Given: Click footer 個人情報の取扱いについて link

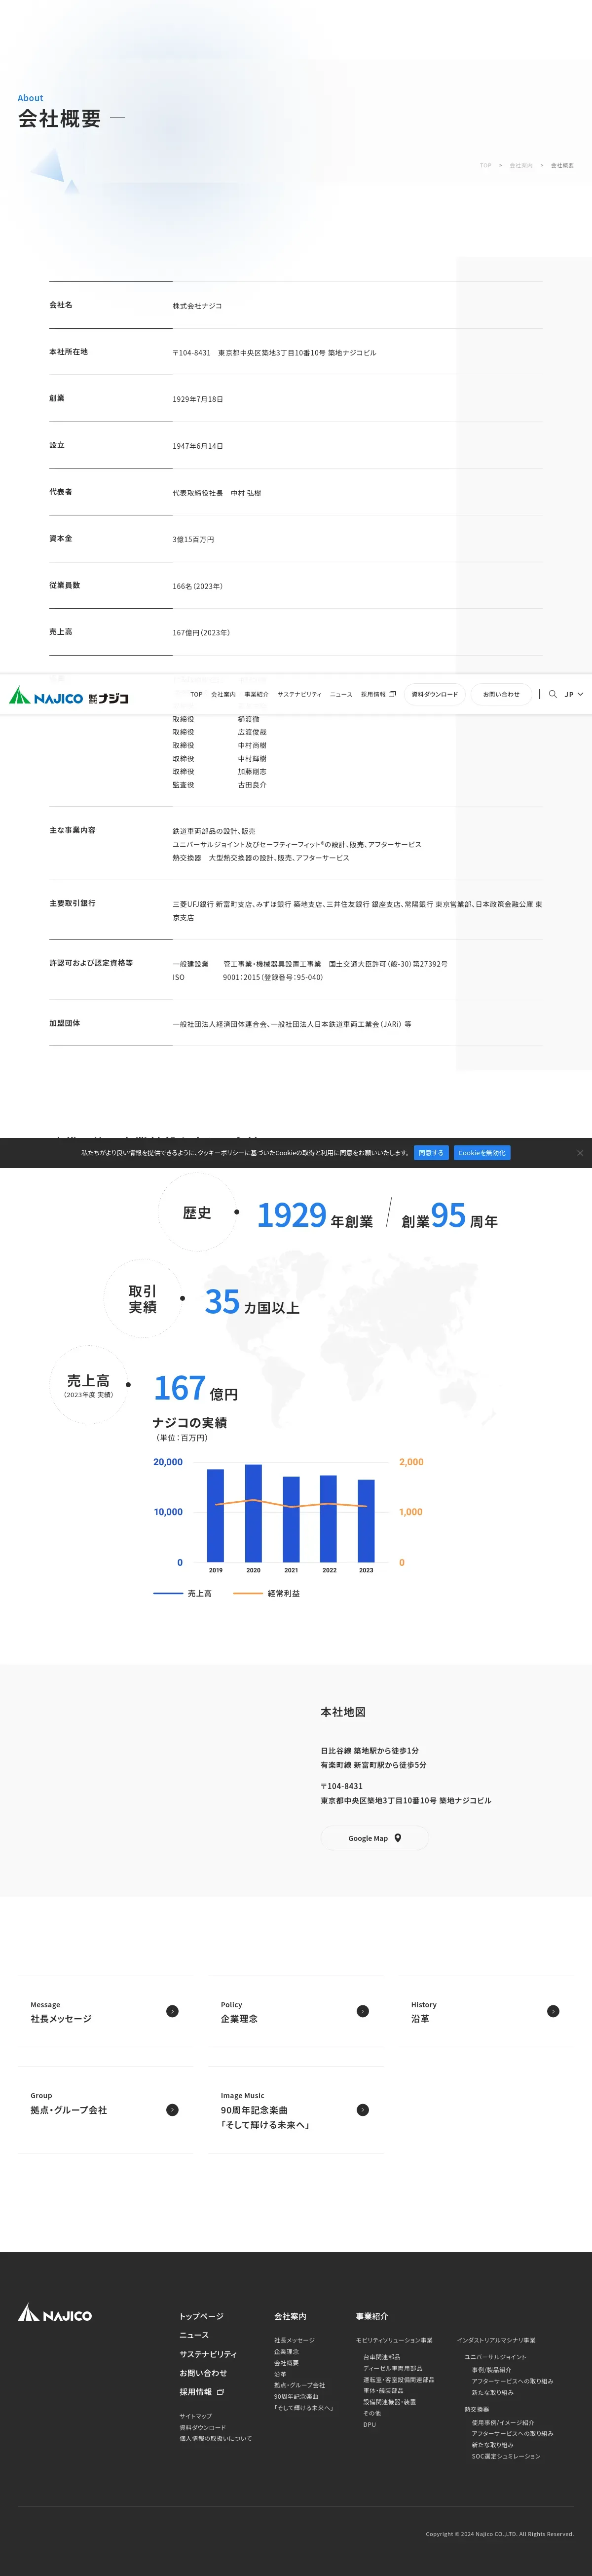Looking at the screenshot, I should point(215,2438).
